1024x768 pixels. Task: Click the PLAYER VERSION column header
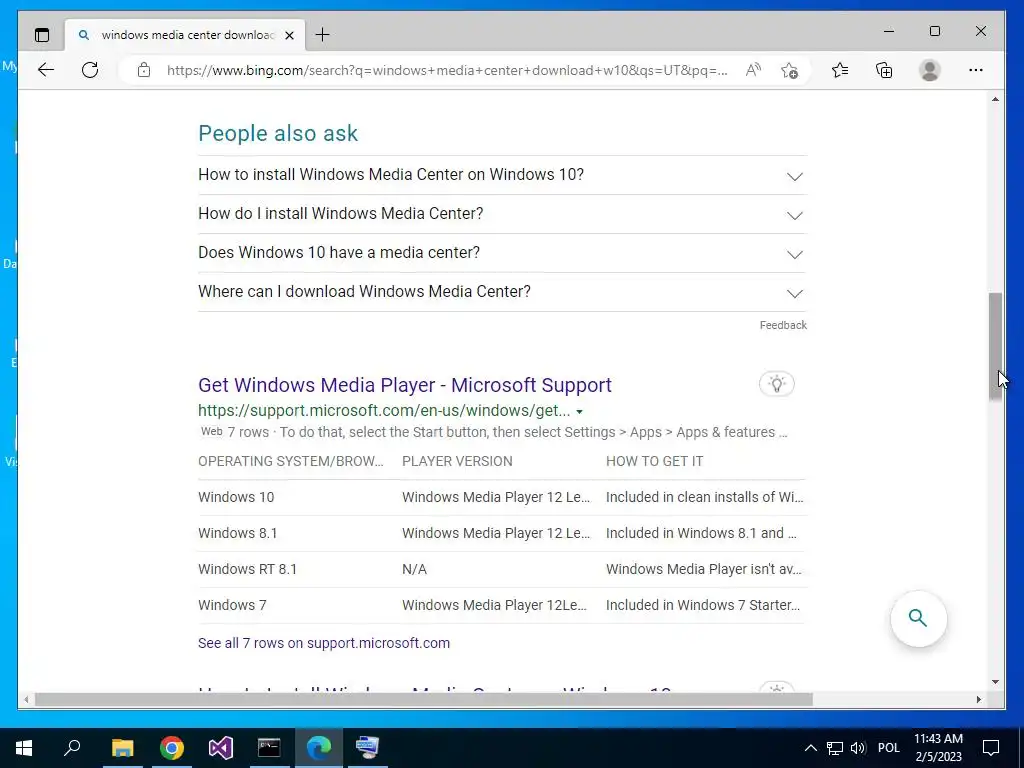click(457, 461)
